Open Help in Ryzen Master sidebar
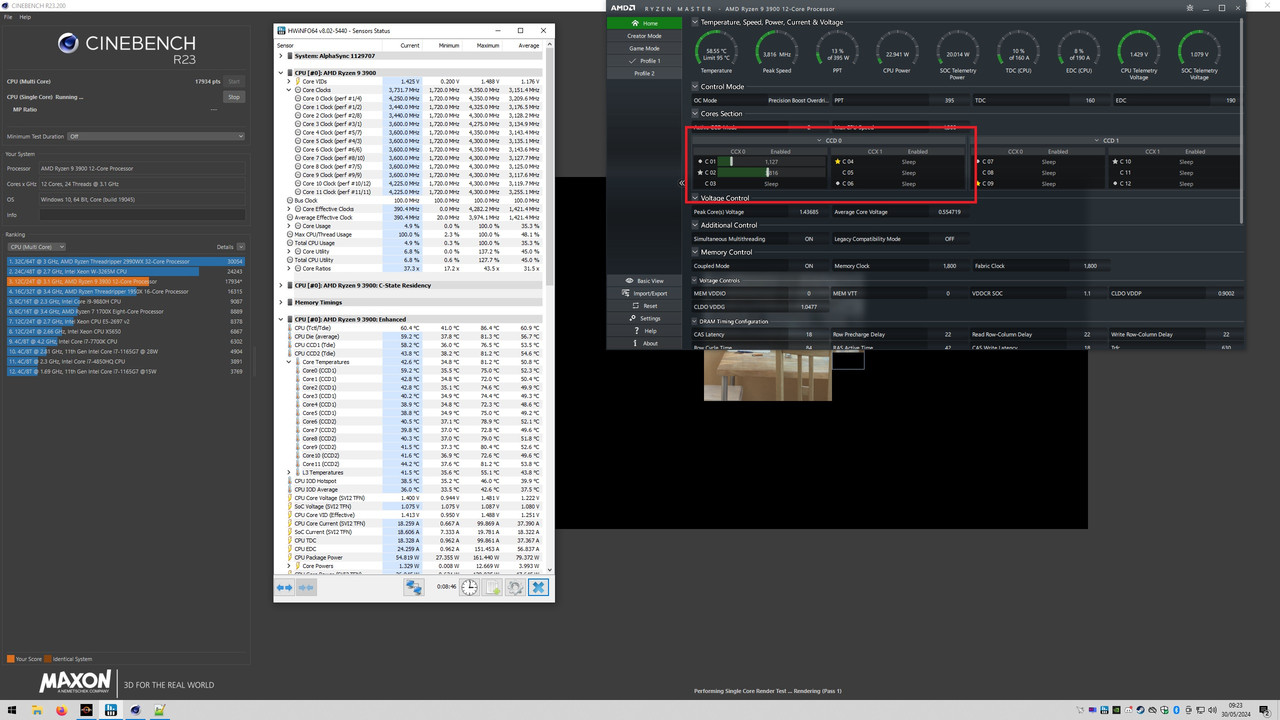 click(x=645, y=331)
